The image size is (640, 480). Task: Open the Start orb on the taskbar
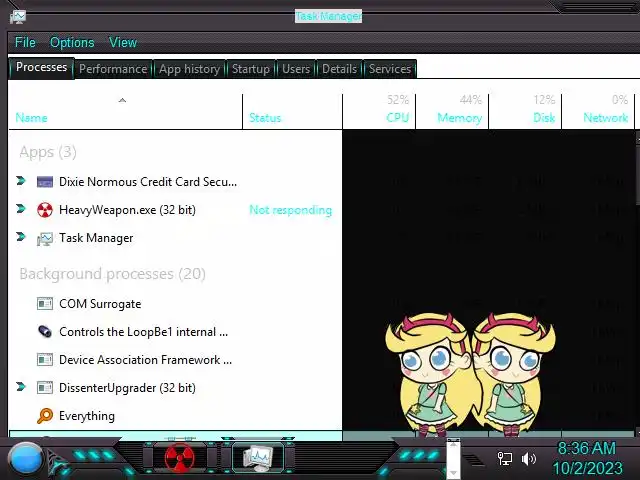pos(26,459)
